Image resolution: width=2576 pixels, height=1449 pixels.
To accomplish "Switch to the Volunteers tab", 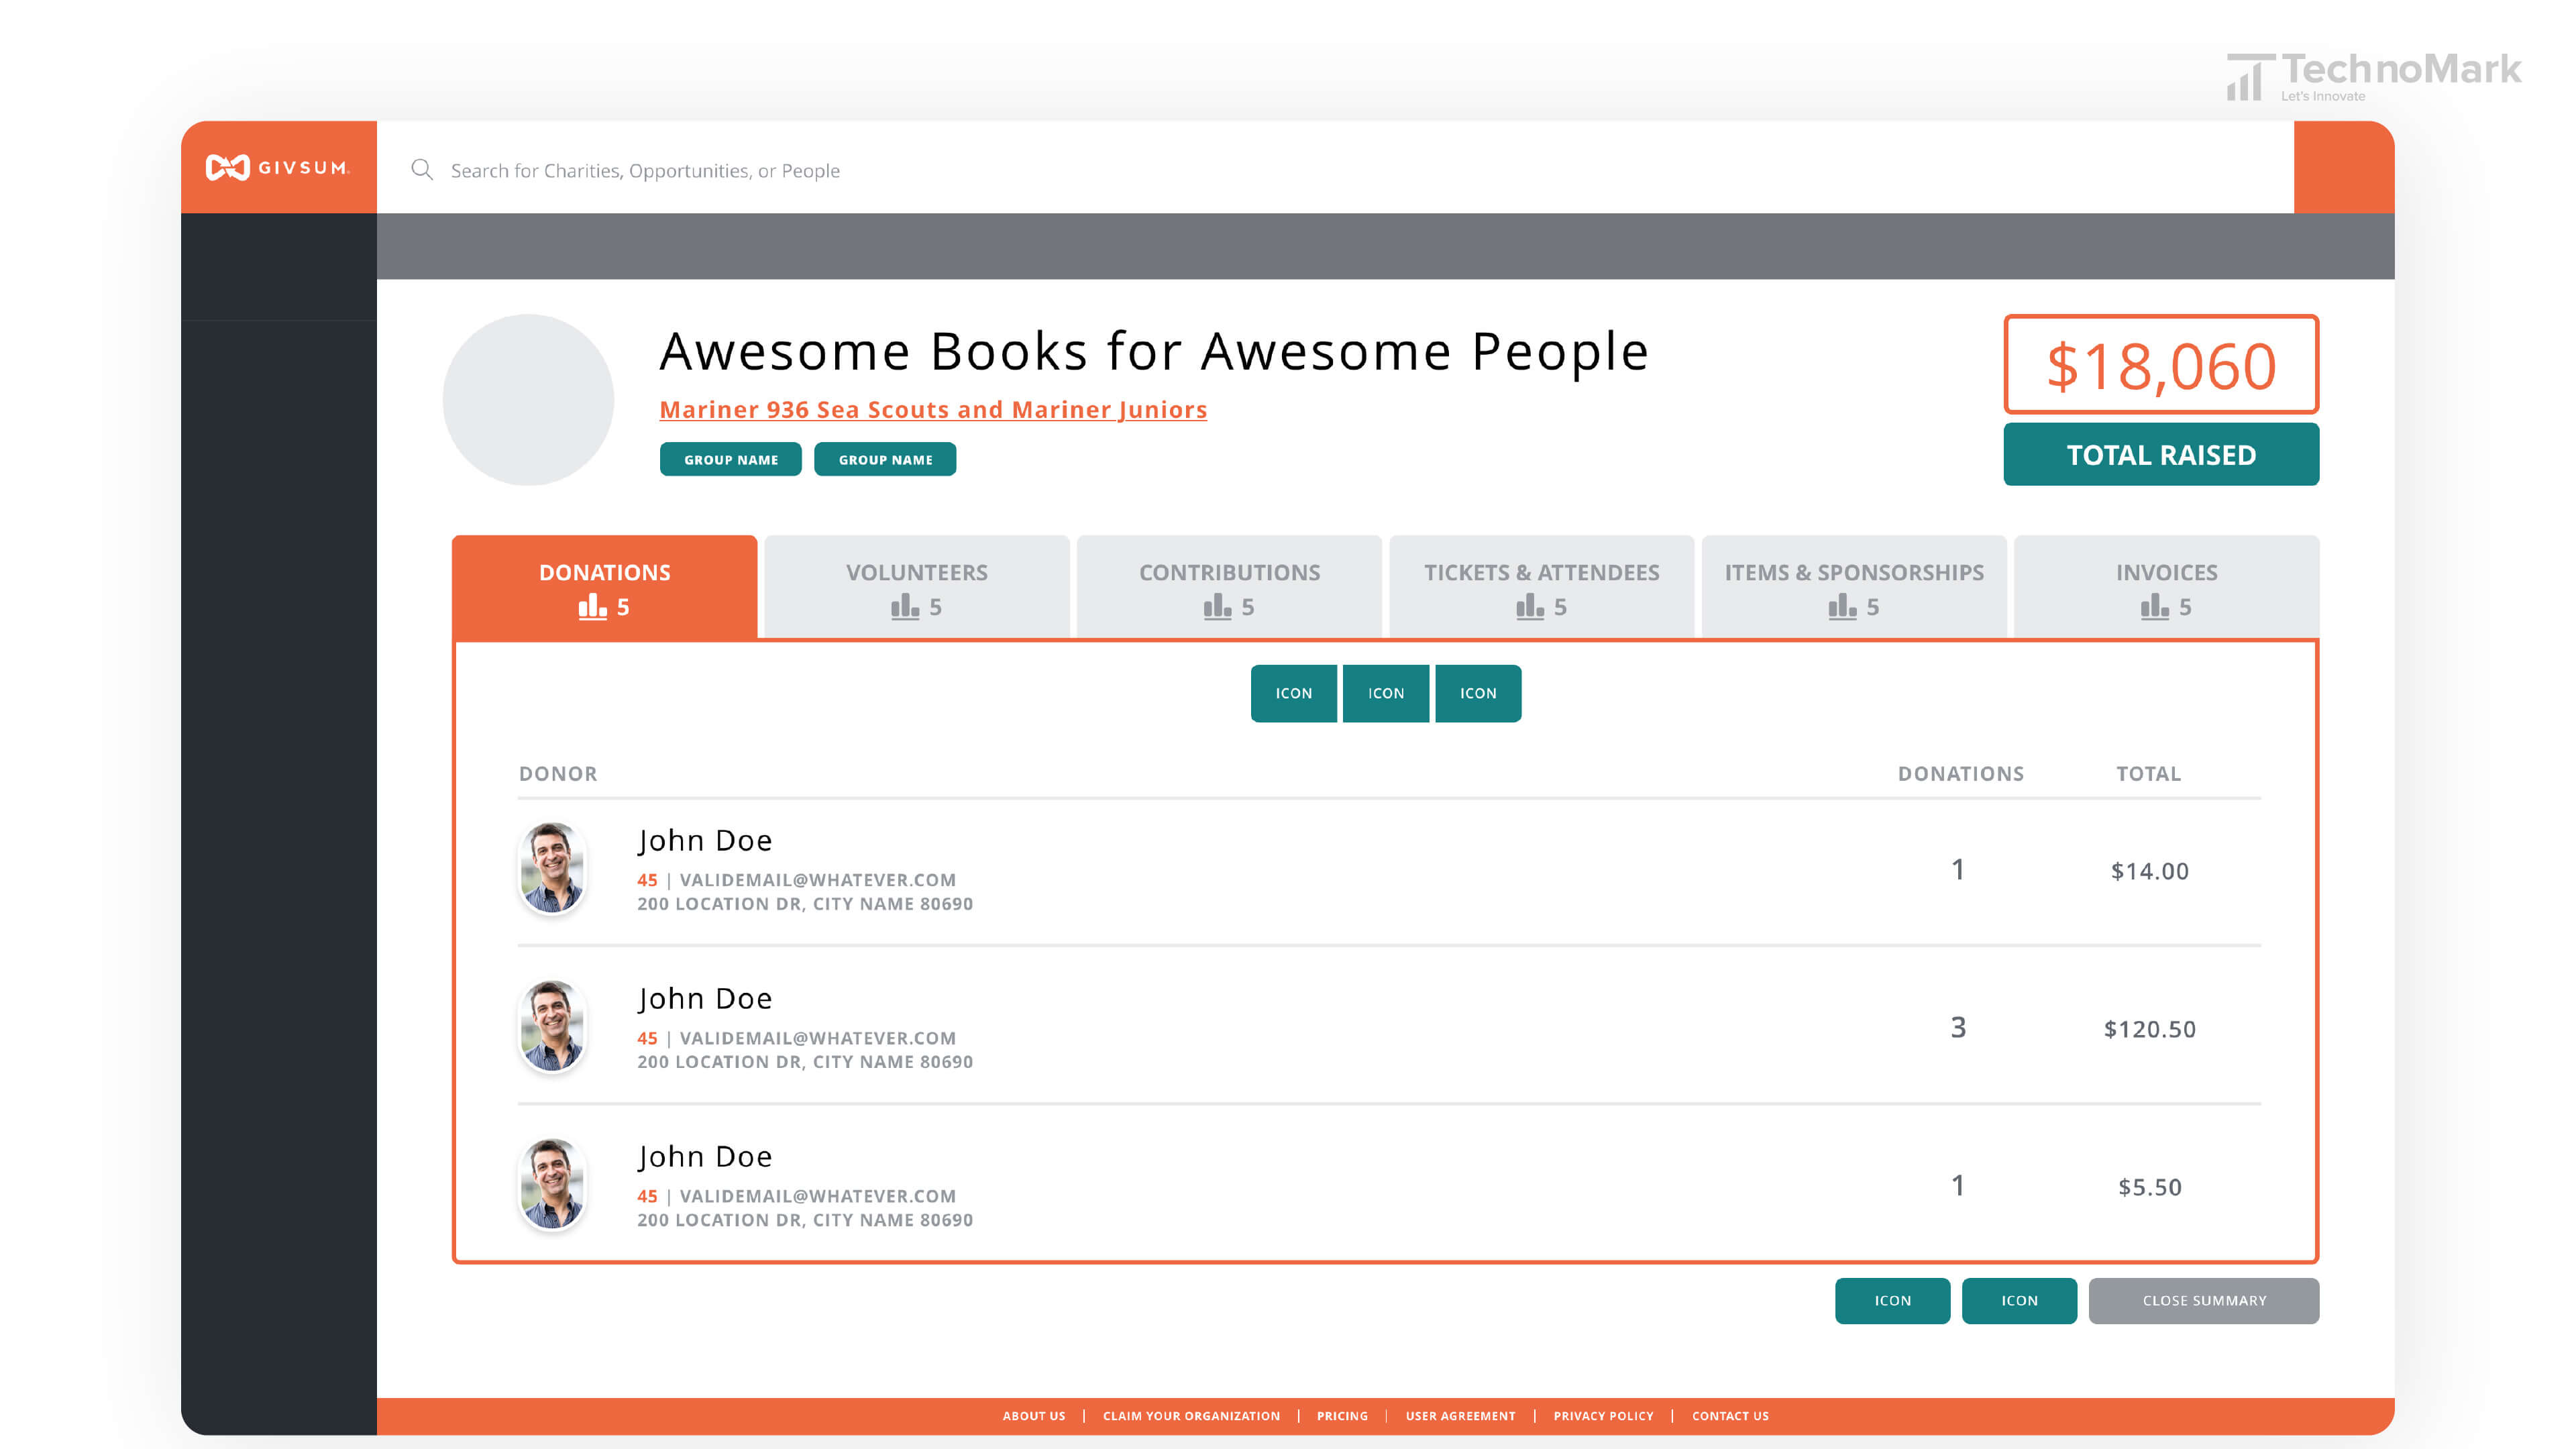I will (x=916, y=588).
